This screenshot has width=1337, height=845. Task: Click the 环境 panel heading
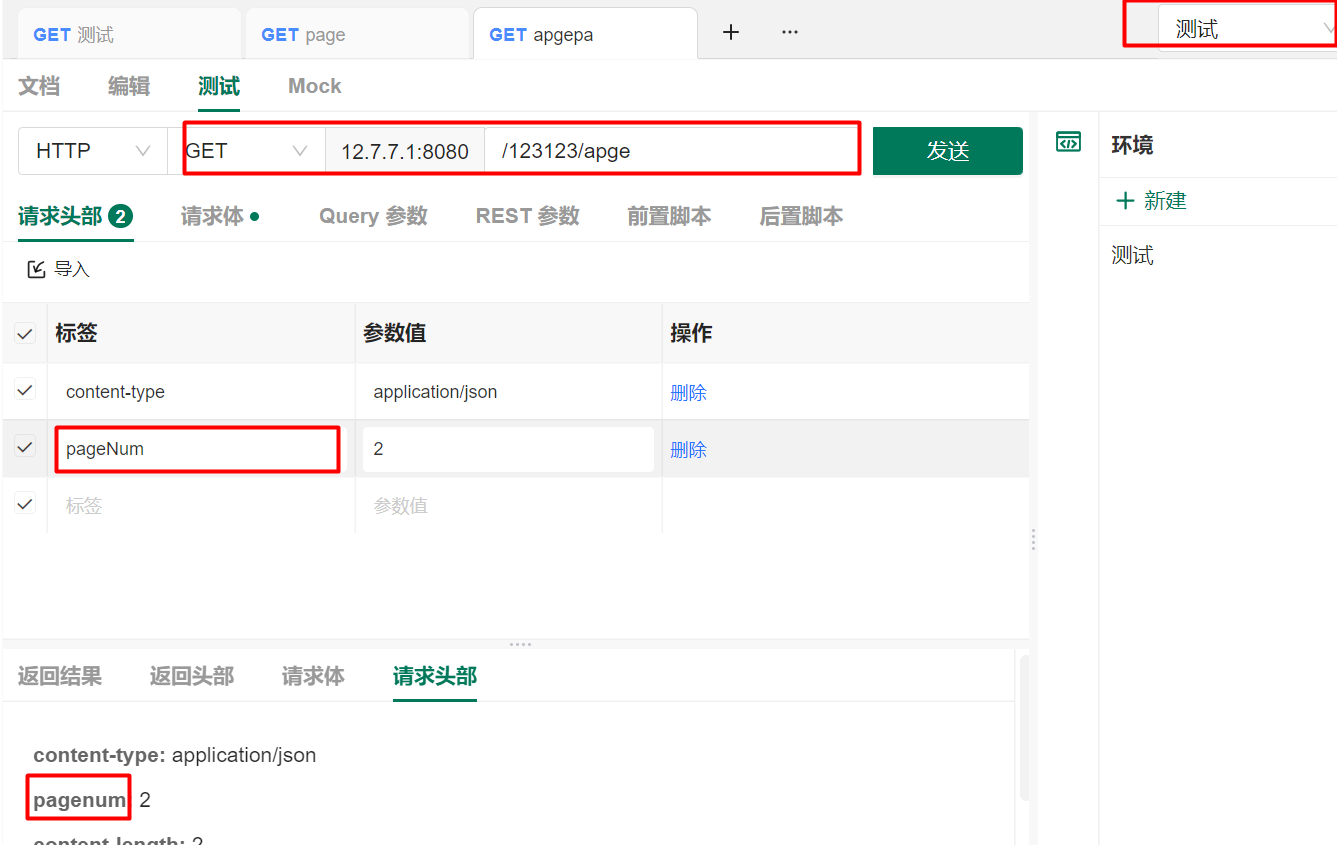coord(1132,145)
